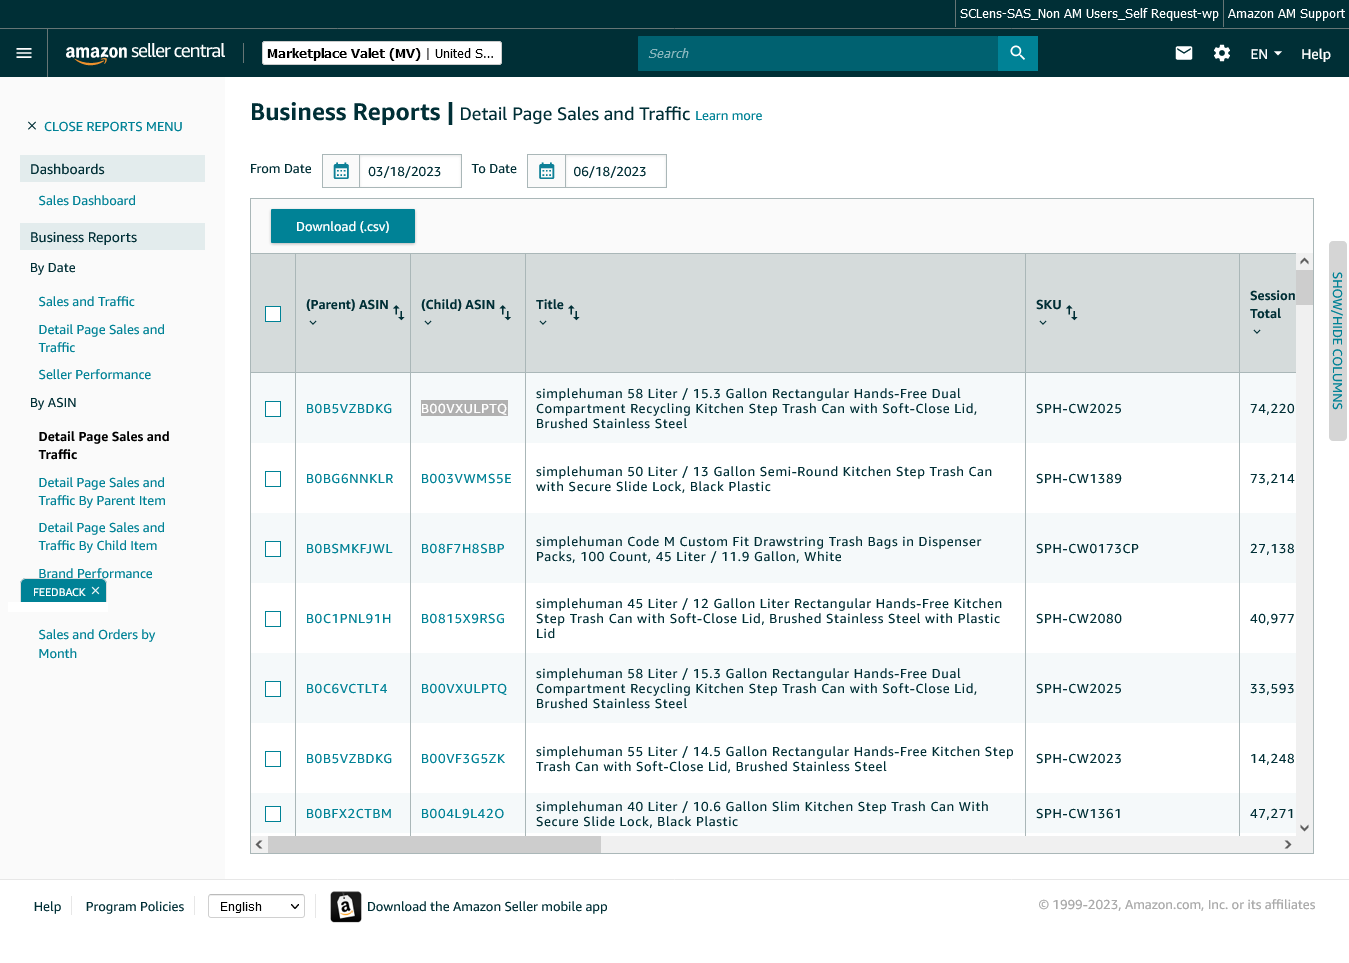This screenshot has height=963, width=1349.
Task: Sort by SKU arrows icon
Action: click(x=1072, y=313)
